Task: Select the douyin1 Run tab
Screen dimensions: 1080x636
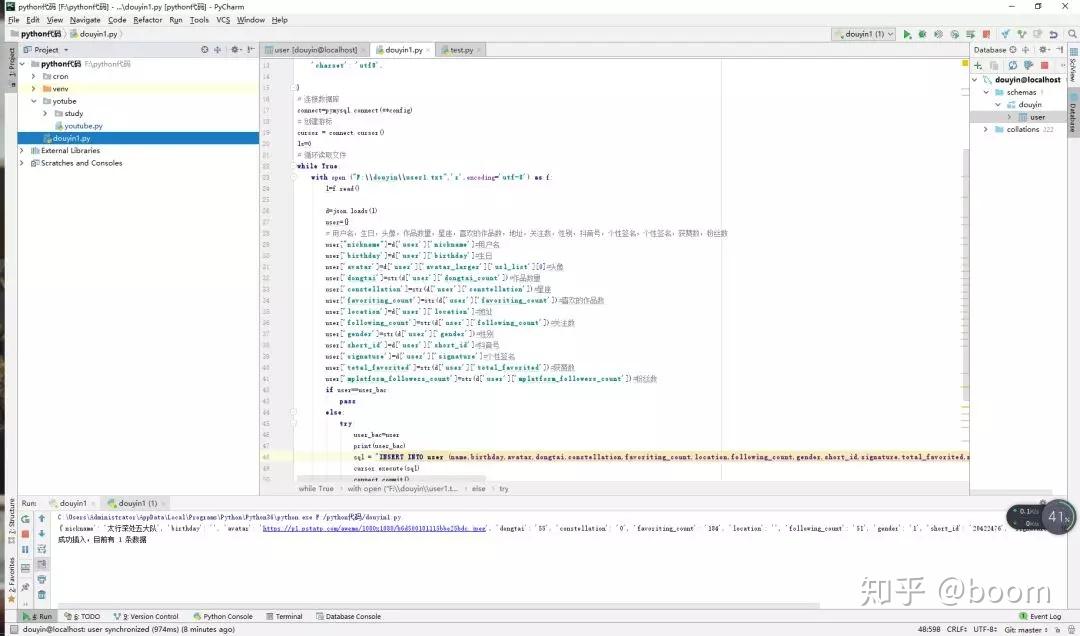Action: click(x=72, y=503)
